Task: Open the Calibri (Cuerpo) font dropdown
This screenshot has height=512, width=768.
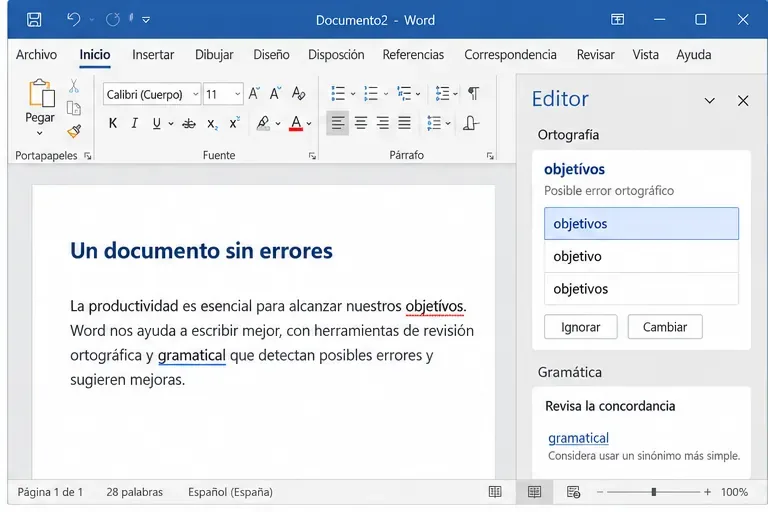Action: tap(195, 94)
